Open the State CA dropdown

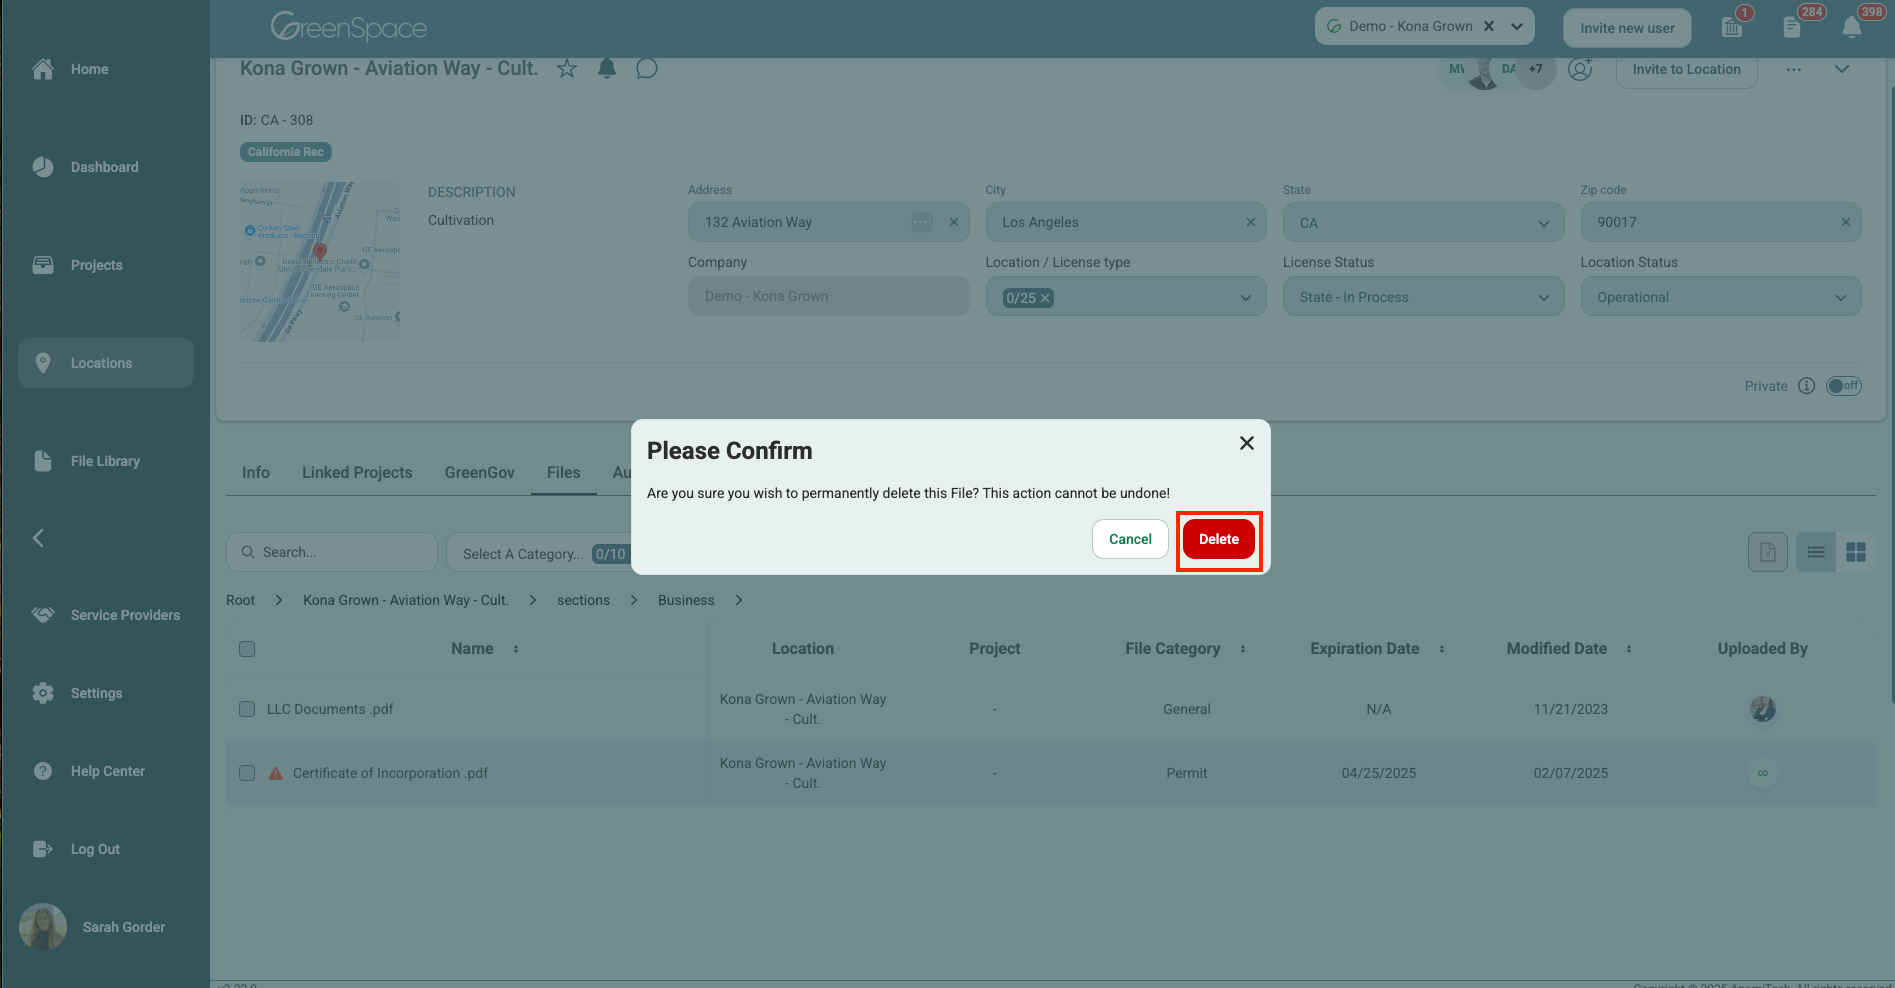1423,222
